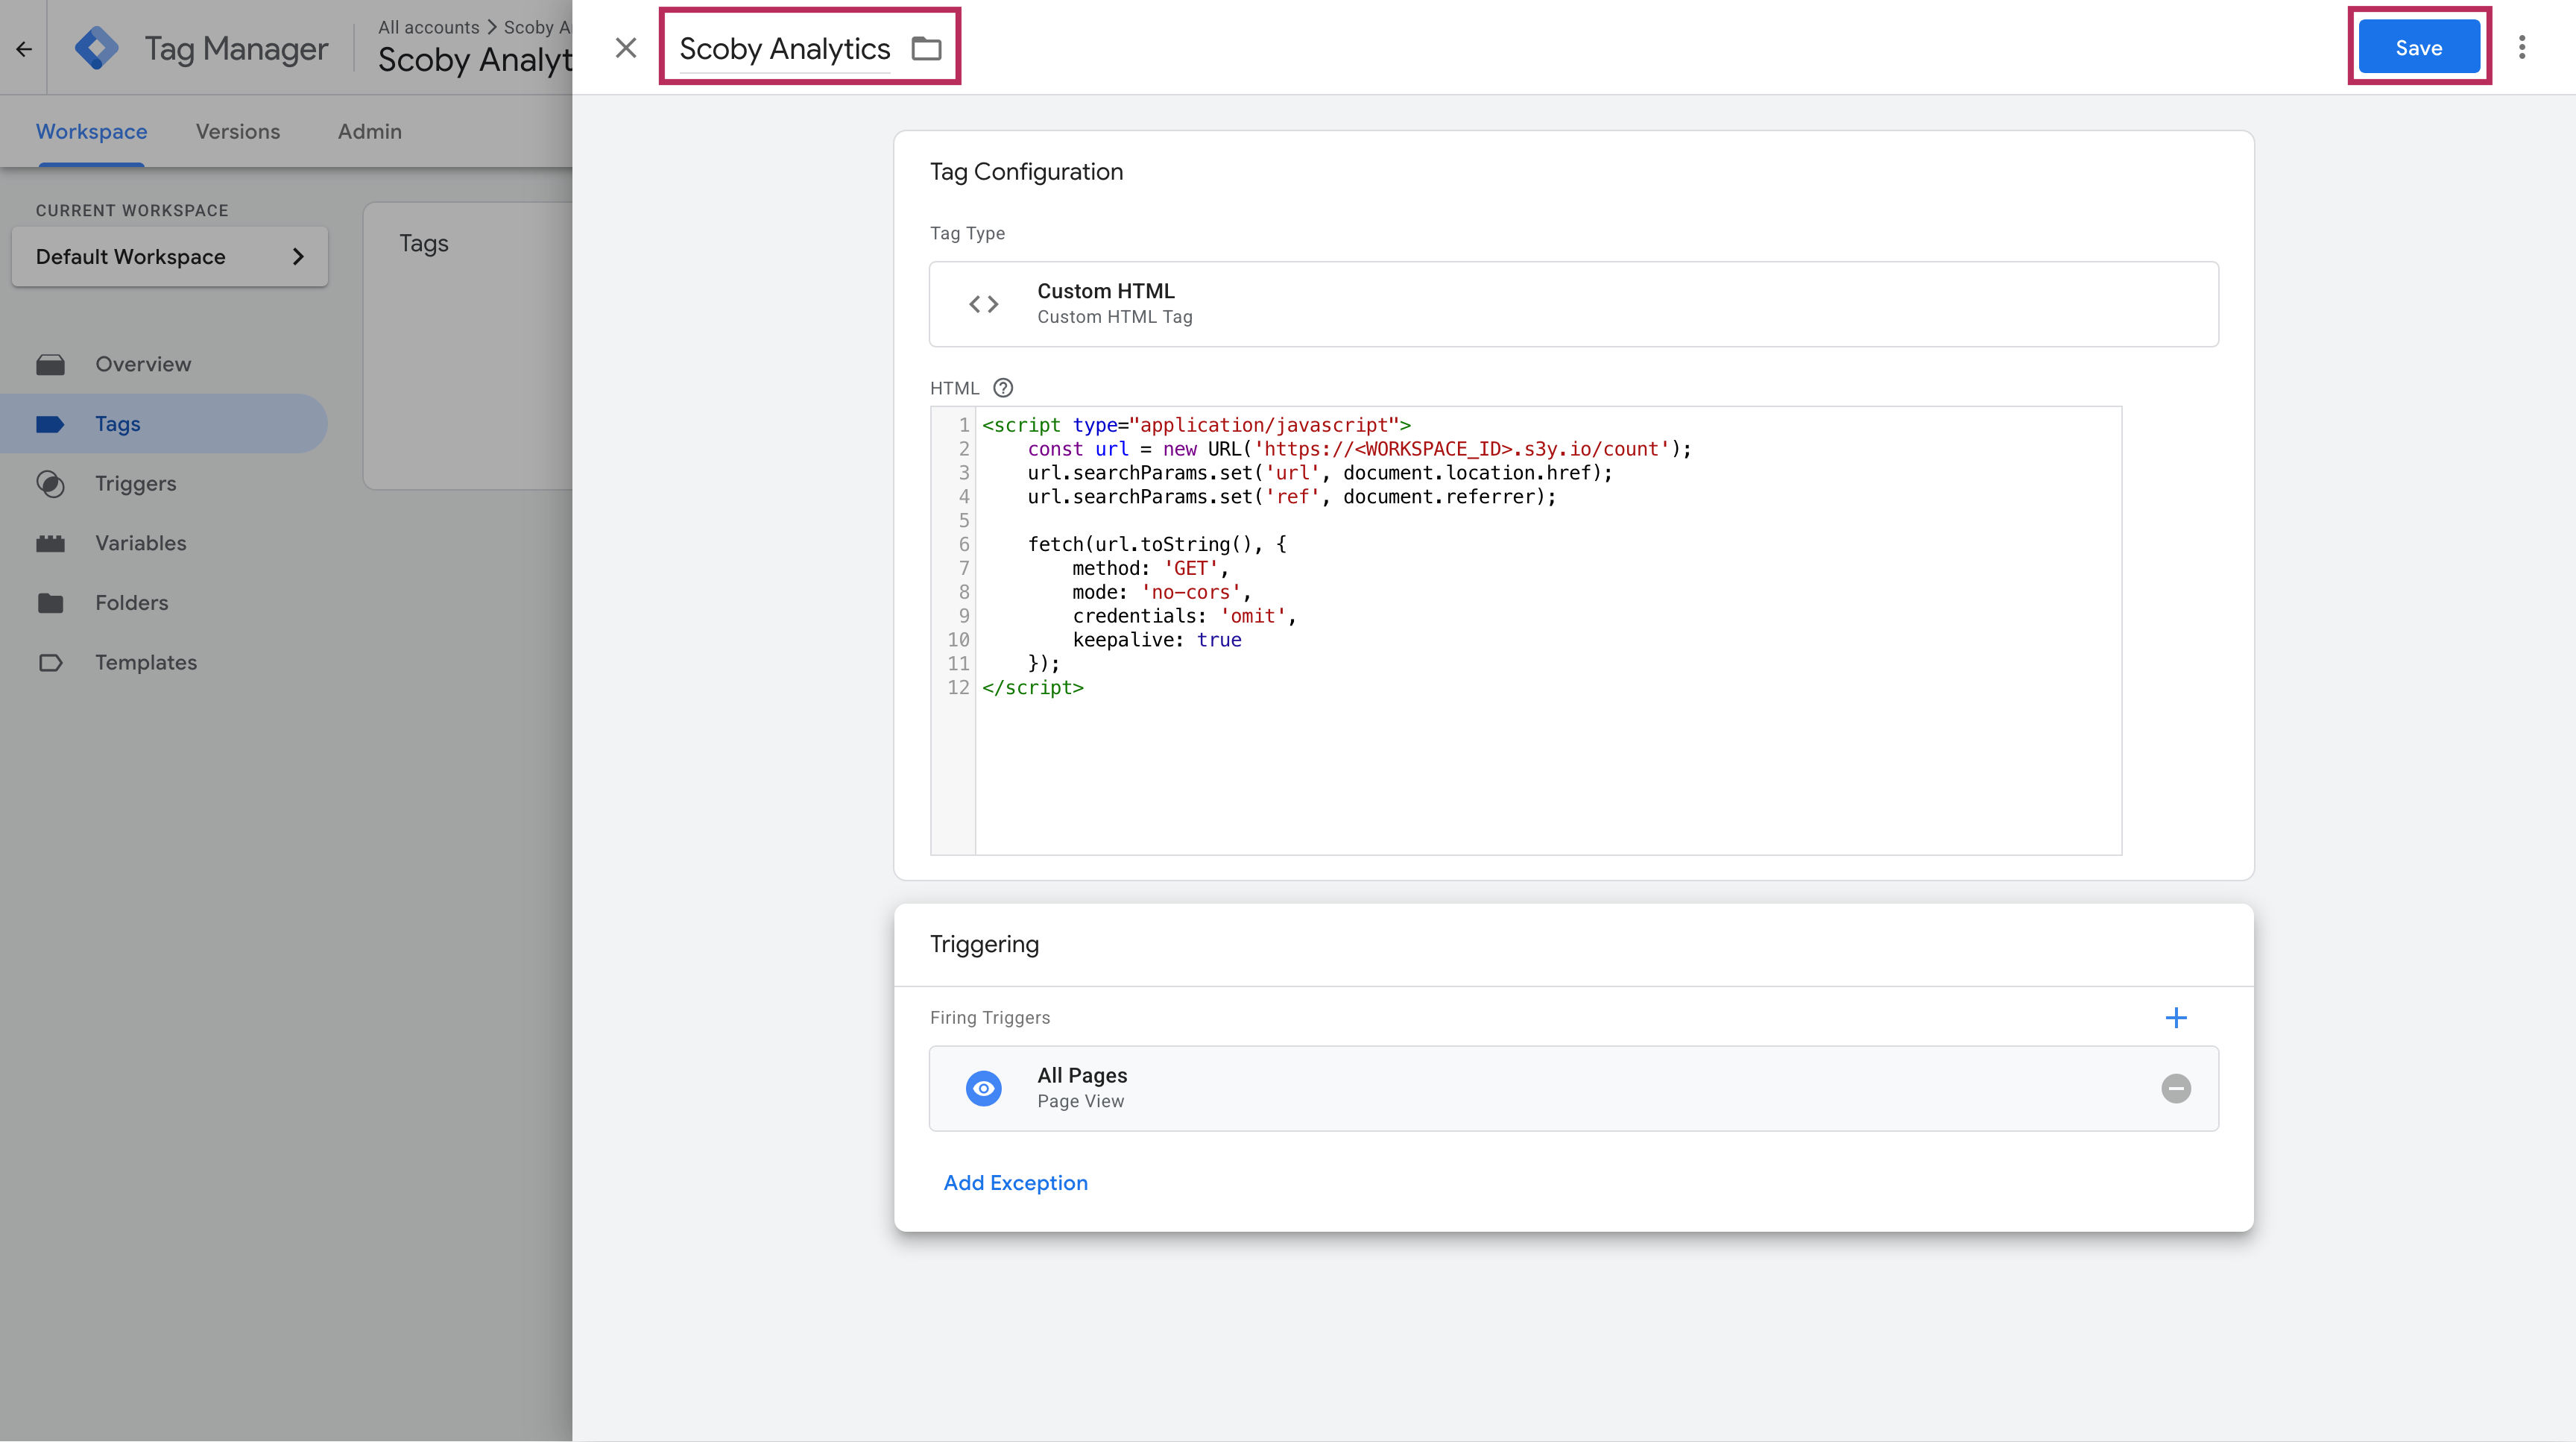The width and height of the screenshot is (2576, 1442).
Task: Click the folder icon next to tag name
Action: click(926, 48)
